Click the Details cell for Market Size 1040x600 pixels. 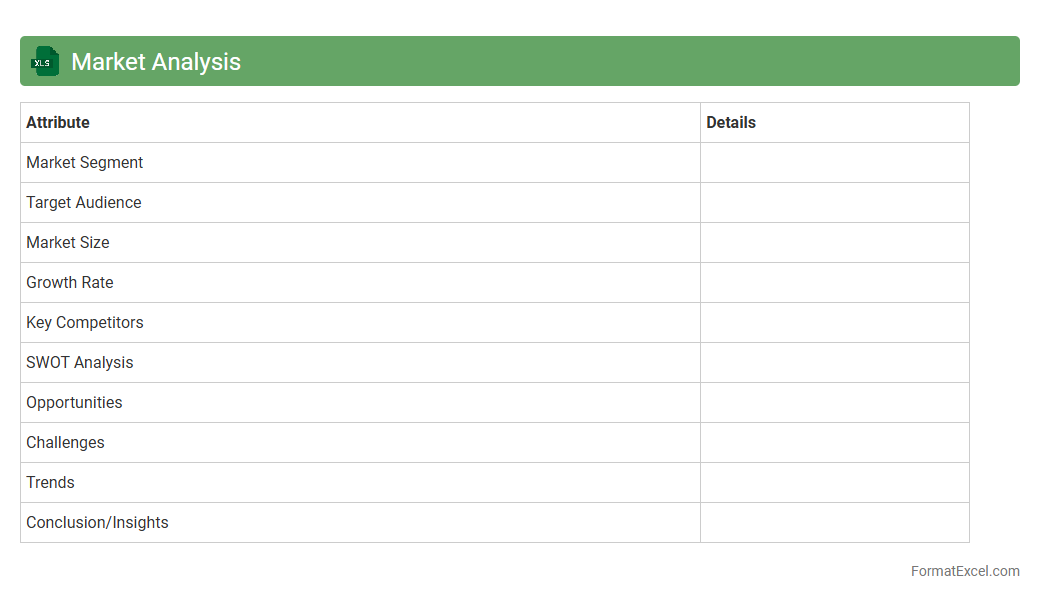(x=834, y=242)
